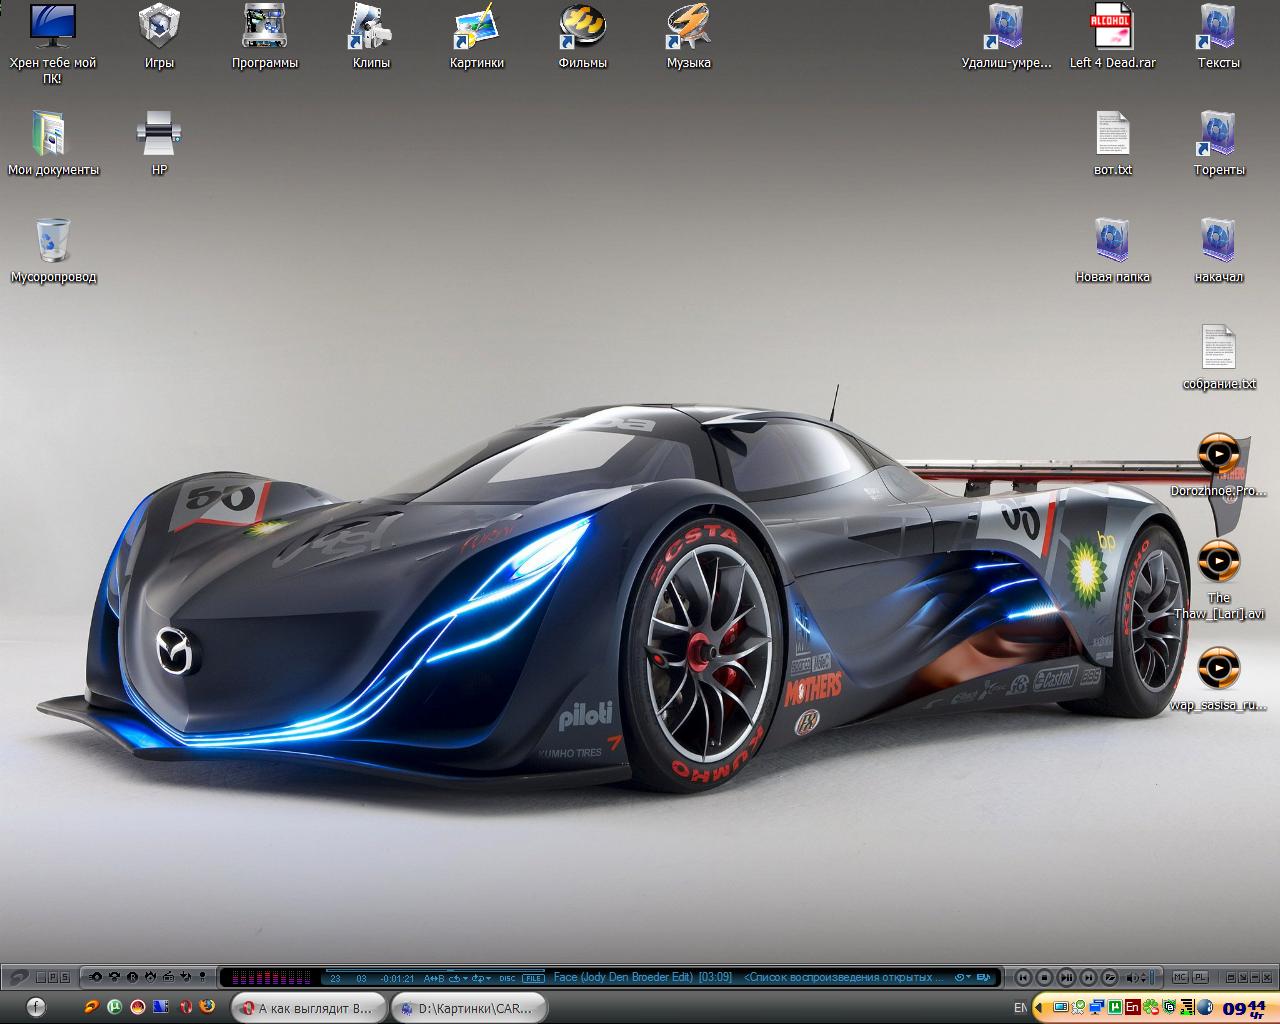Open the Мусоропровод recycle bin
1280x1024 pixels.
[x=53, y=241]
